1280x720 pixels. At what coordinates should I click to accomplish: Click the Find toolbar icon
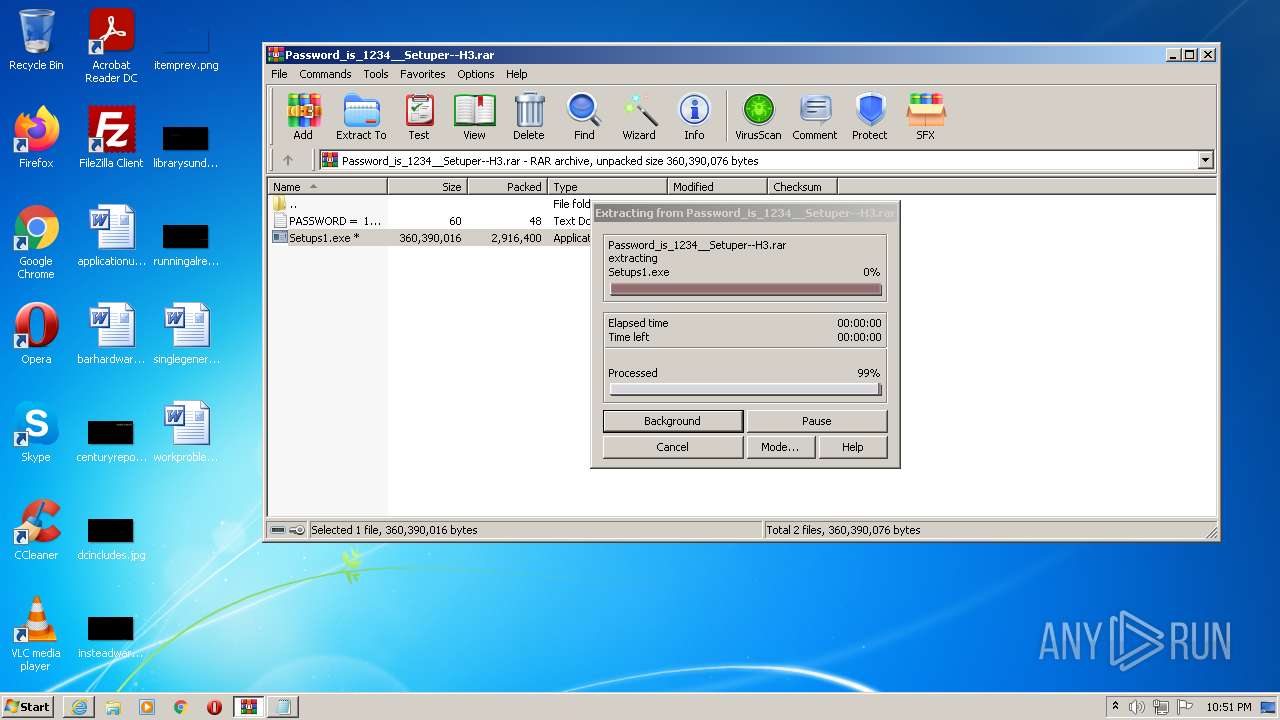584,117
